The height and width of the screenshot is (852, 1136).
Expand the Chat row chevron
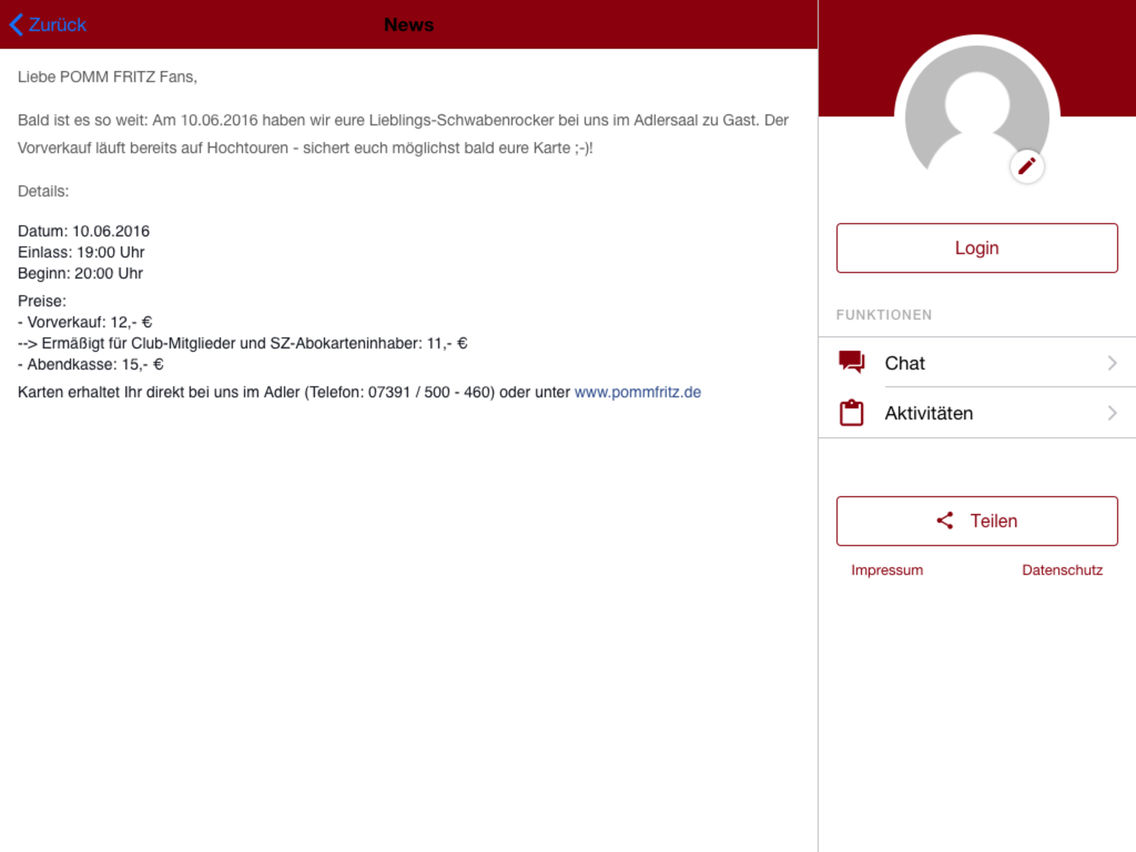click(x=1112, y=362)
